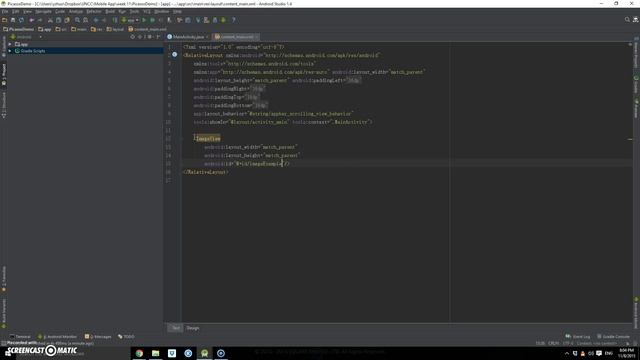Open the Navigate menu
Screen dimensions: 640x360
(x=43, y=11)
